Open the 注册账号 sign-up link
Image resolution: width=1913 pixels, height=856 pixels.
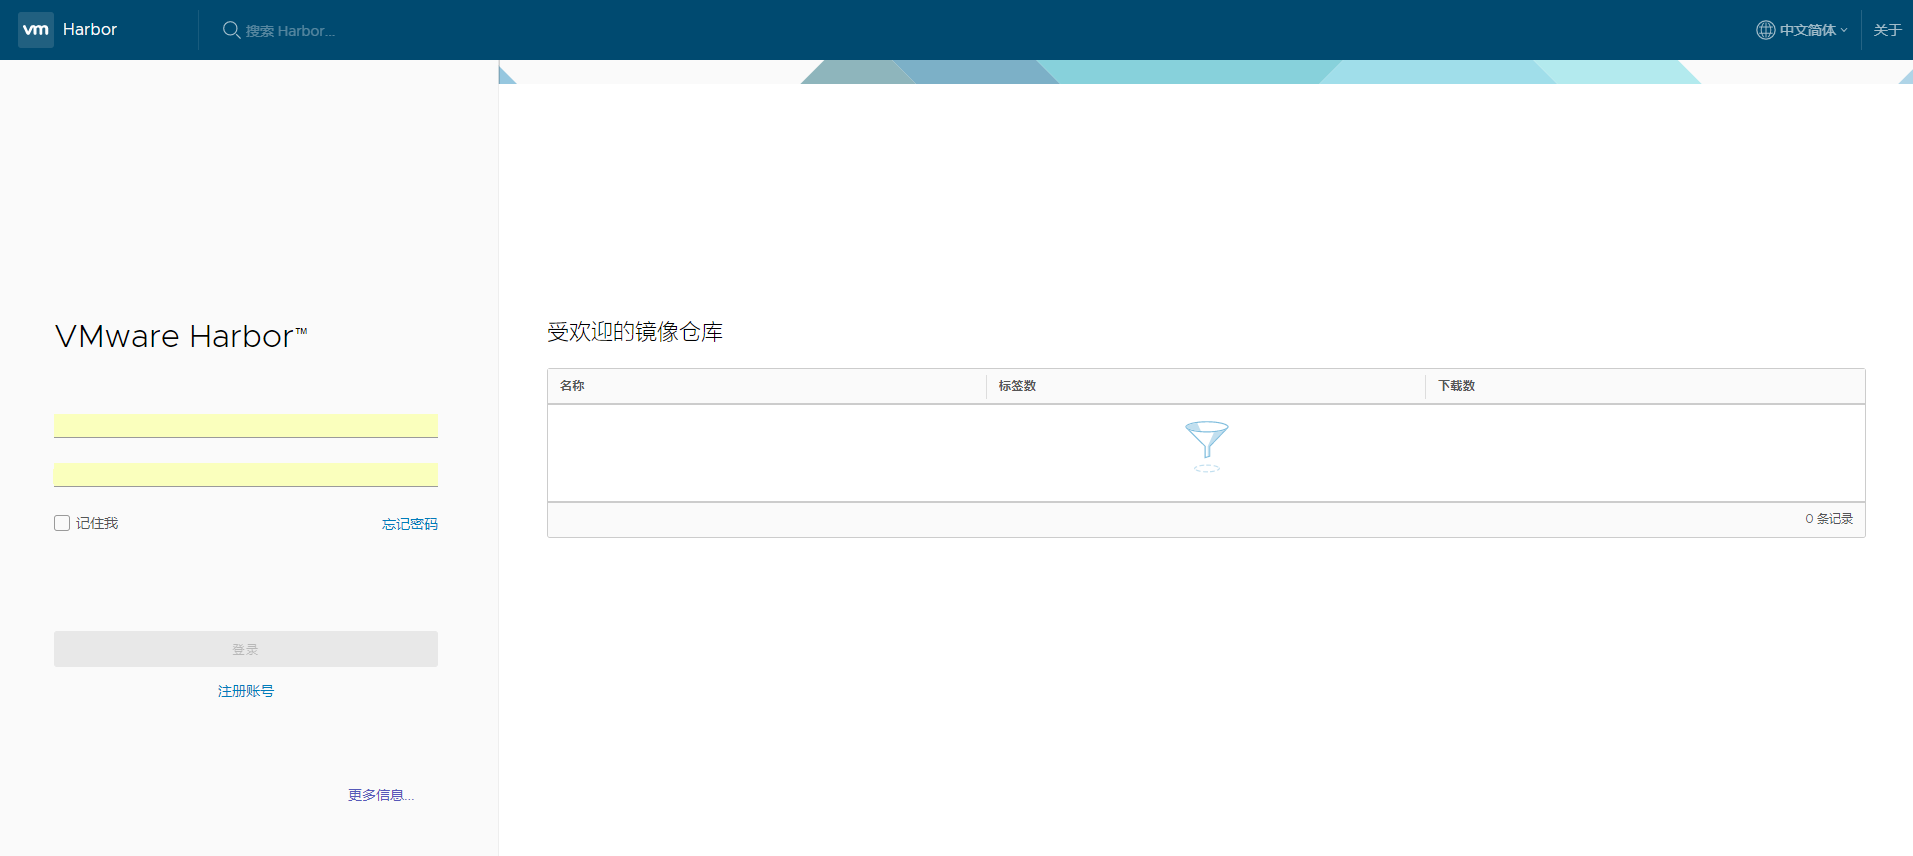coord(246,691)
